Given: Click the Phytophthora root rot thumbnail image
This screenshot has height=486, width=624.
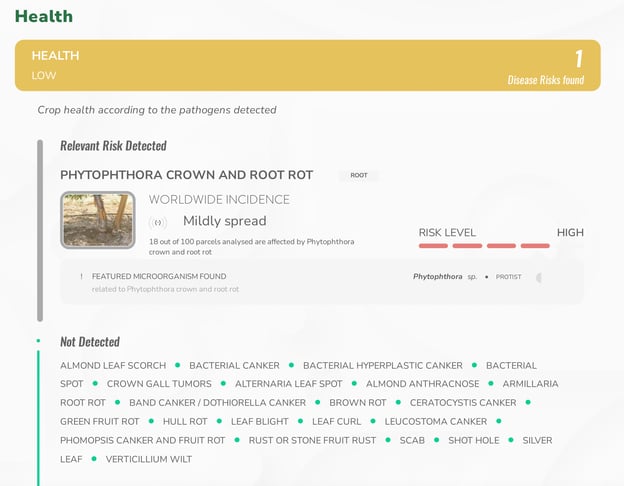Looking at the screenshot, I should tap(98, 220).
